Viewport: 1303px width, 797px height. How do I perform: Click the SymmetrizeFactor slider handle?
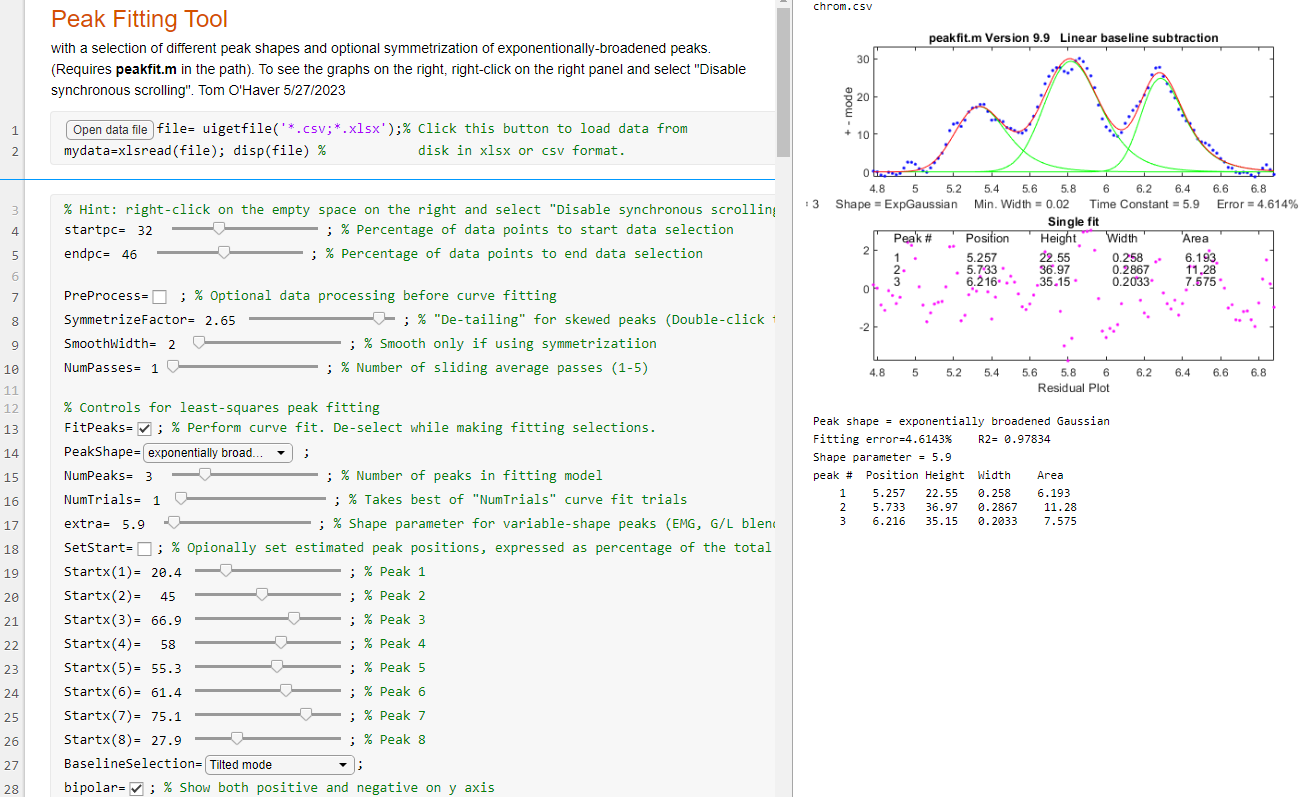379,320
